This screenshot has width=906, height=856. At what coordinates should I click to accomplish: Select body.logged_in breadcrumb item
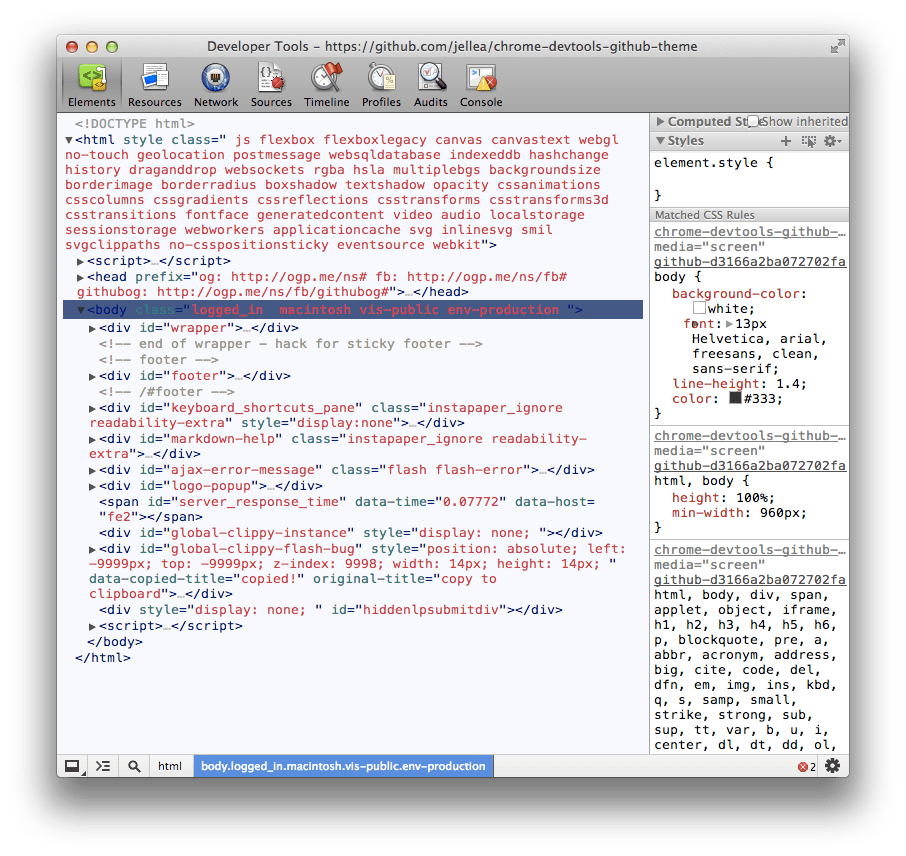pos(343,766)
